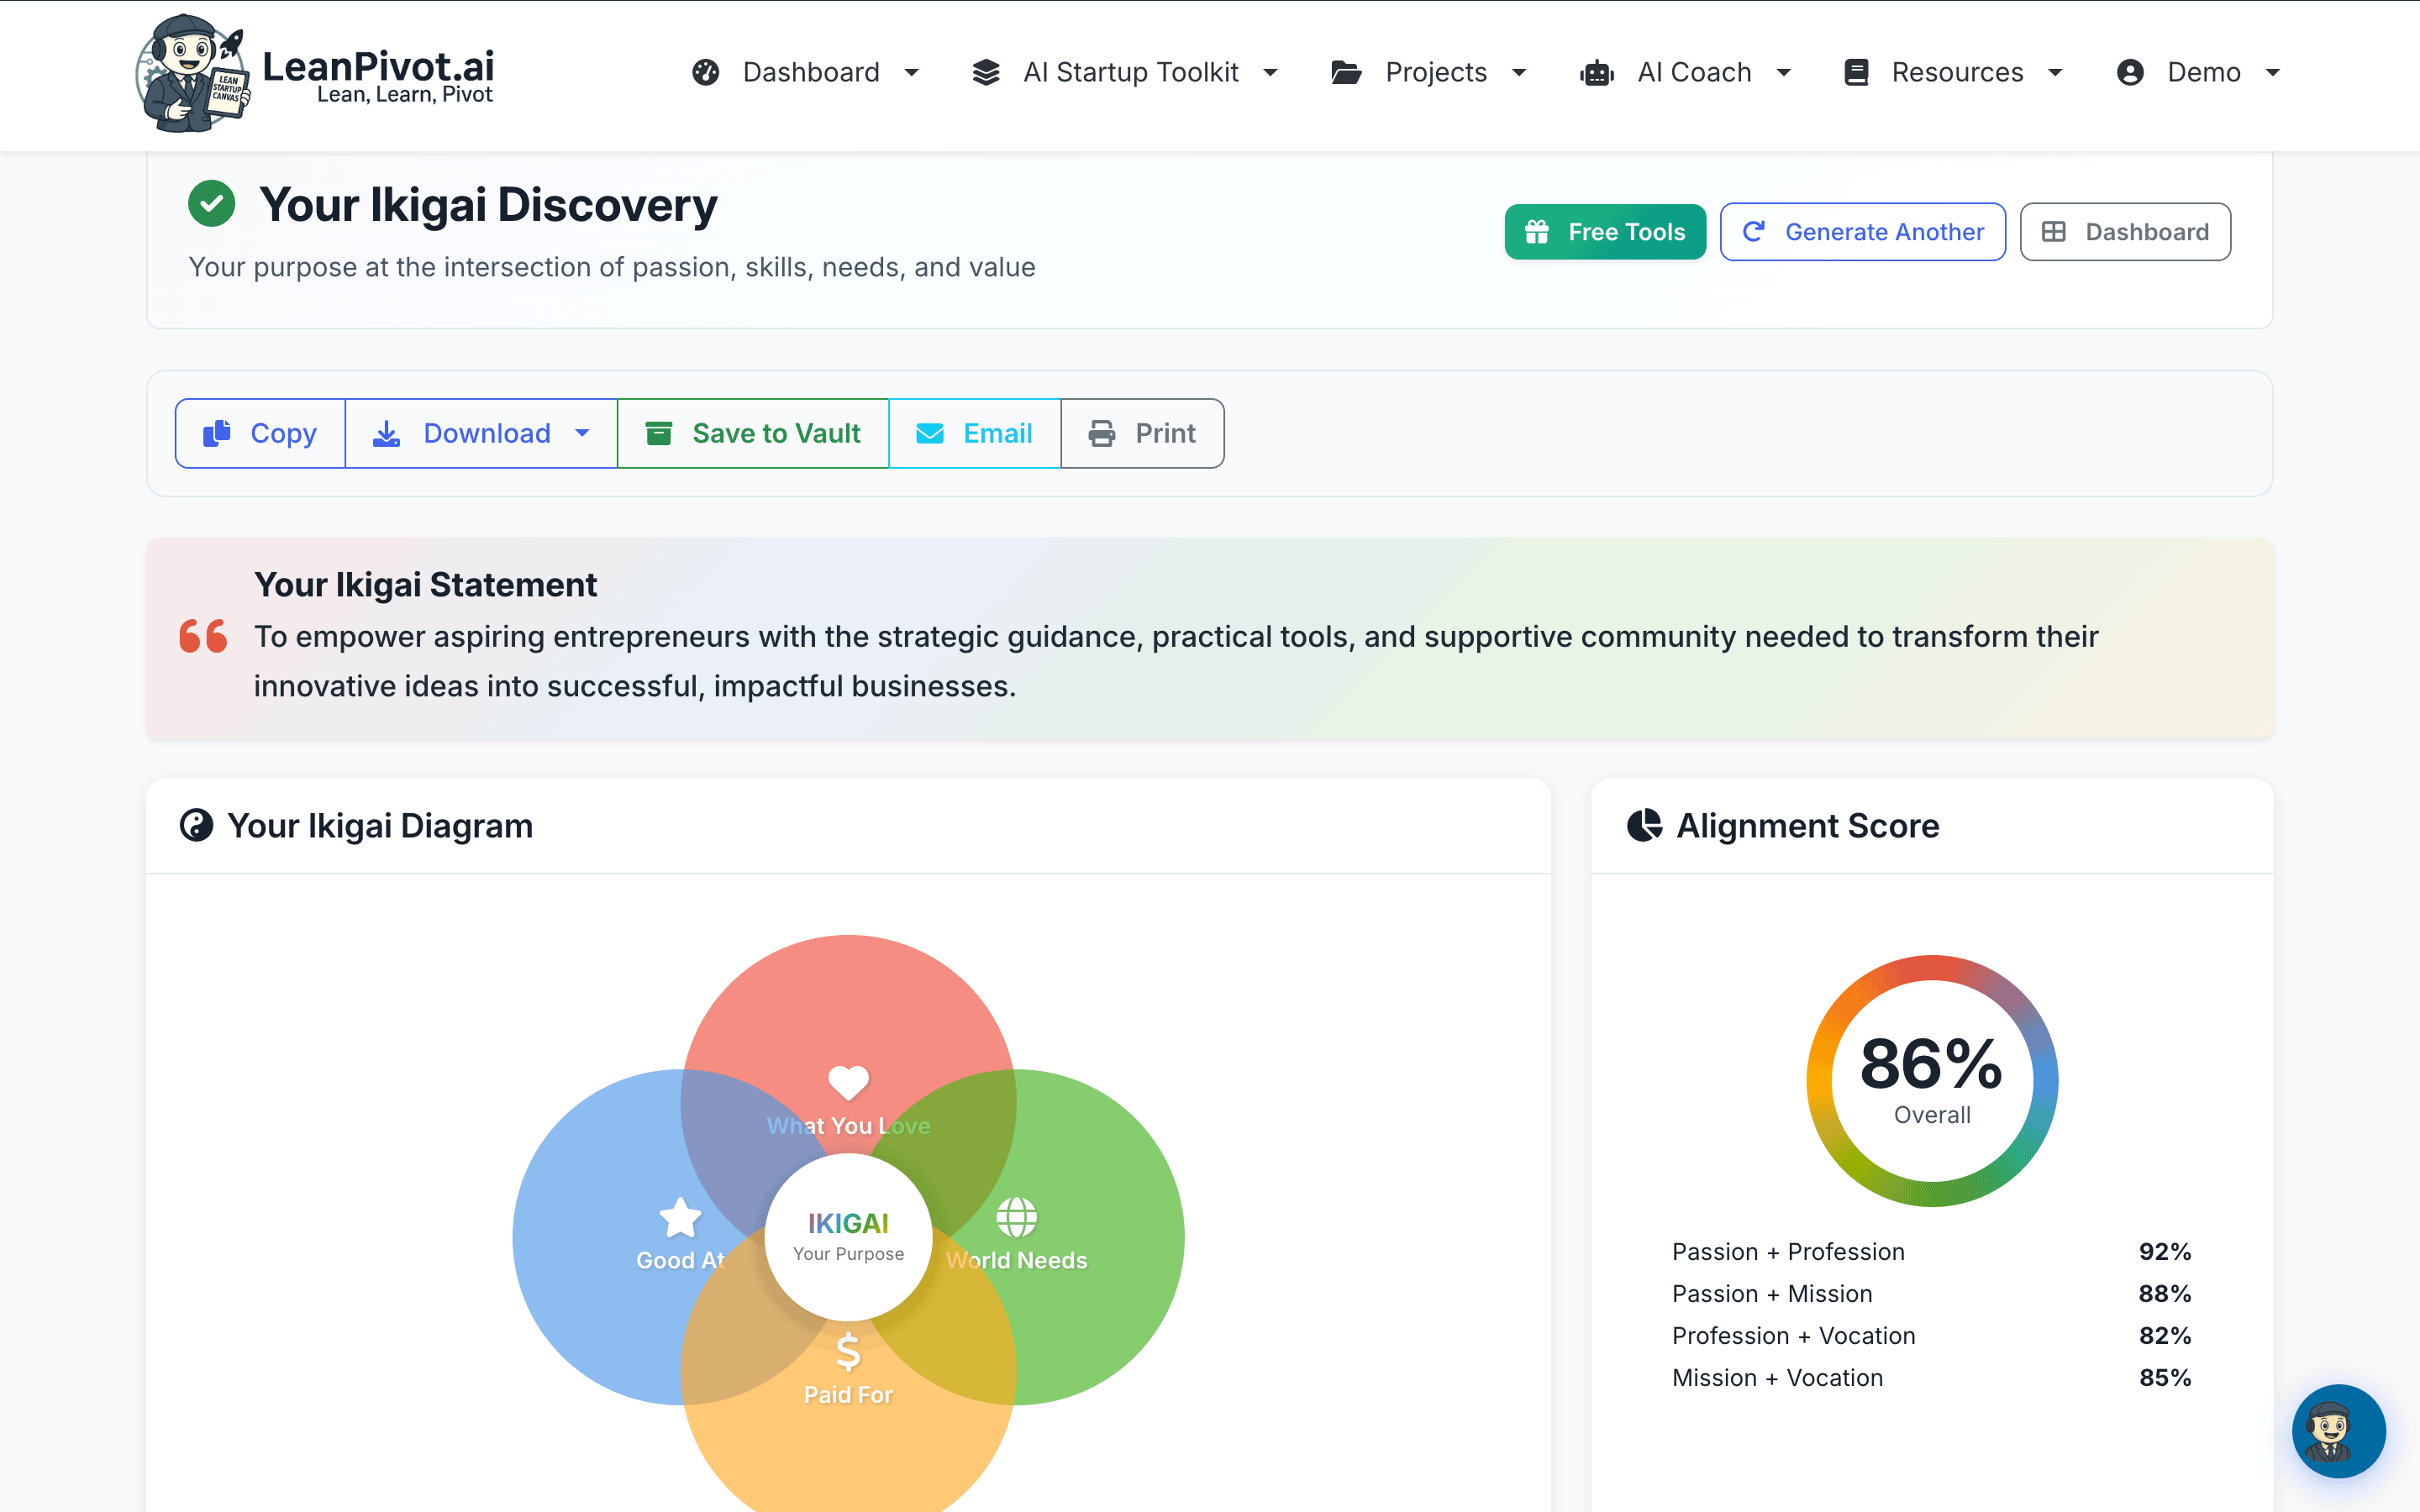
Task: Click the Save to Vault archive icon
Action: [x=659, y=433]
